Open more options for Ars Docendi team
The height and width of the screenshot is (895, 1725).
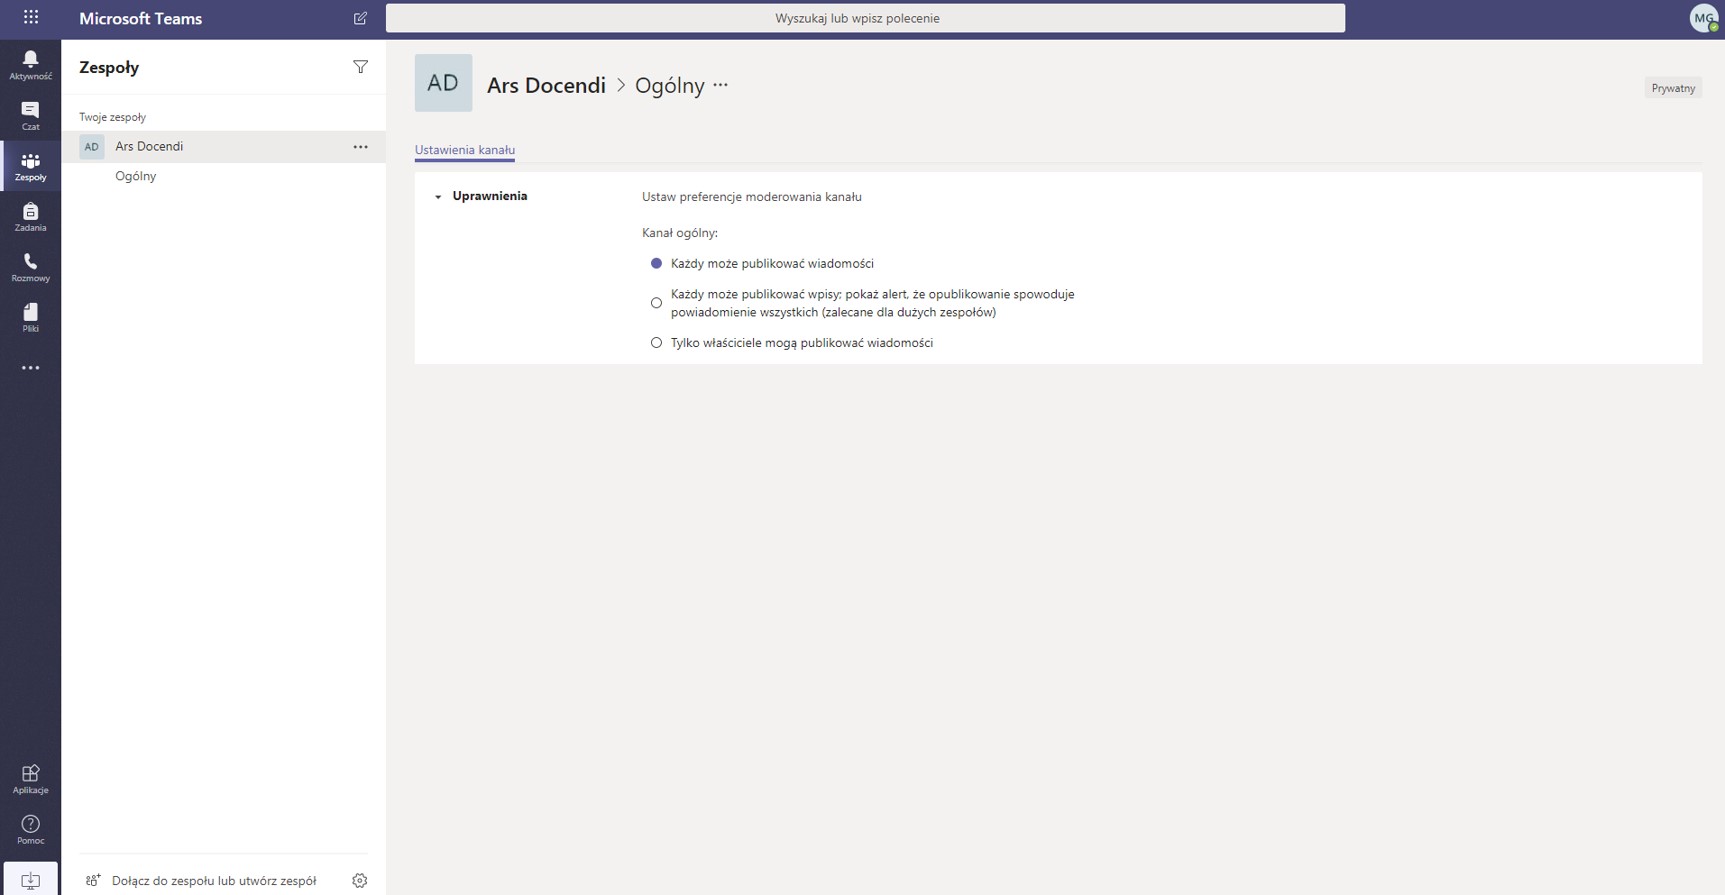tap(360, 147)
